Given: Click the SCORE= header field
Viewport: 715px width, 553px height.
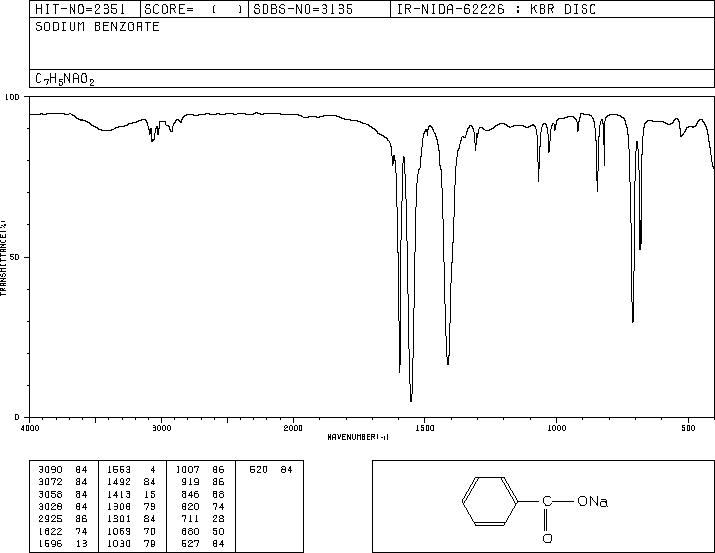Looking at the screenshot, I should pos(193,9).
